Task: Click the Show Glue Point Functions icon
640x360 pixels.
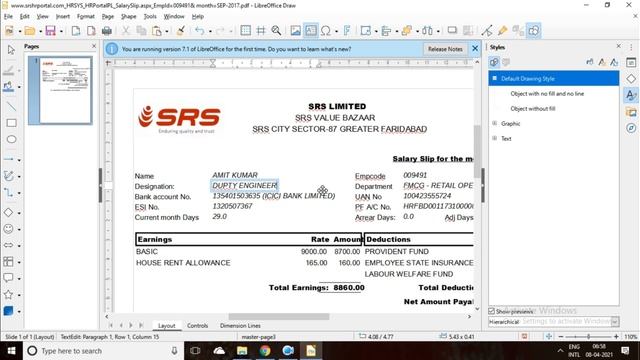Action: 502,31
